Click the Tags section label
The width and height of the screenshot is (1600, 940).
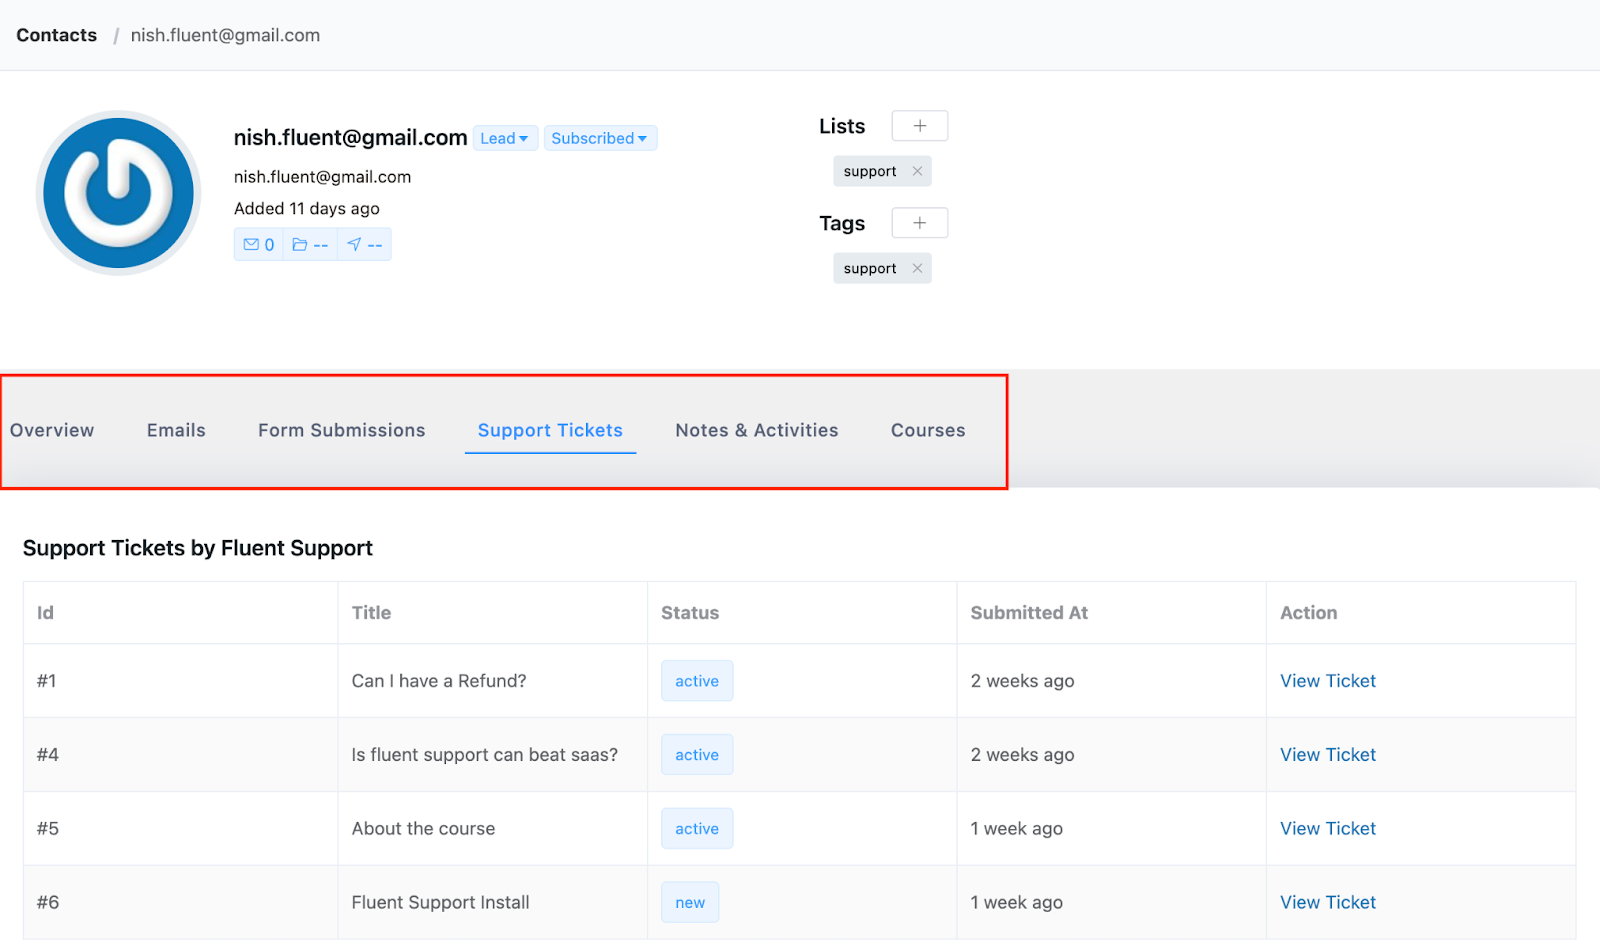click(842, 223)
